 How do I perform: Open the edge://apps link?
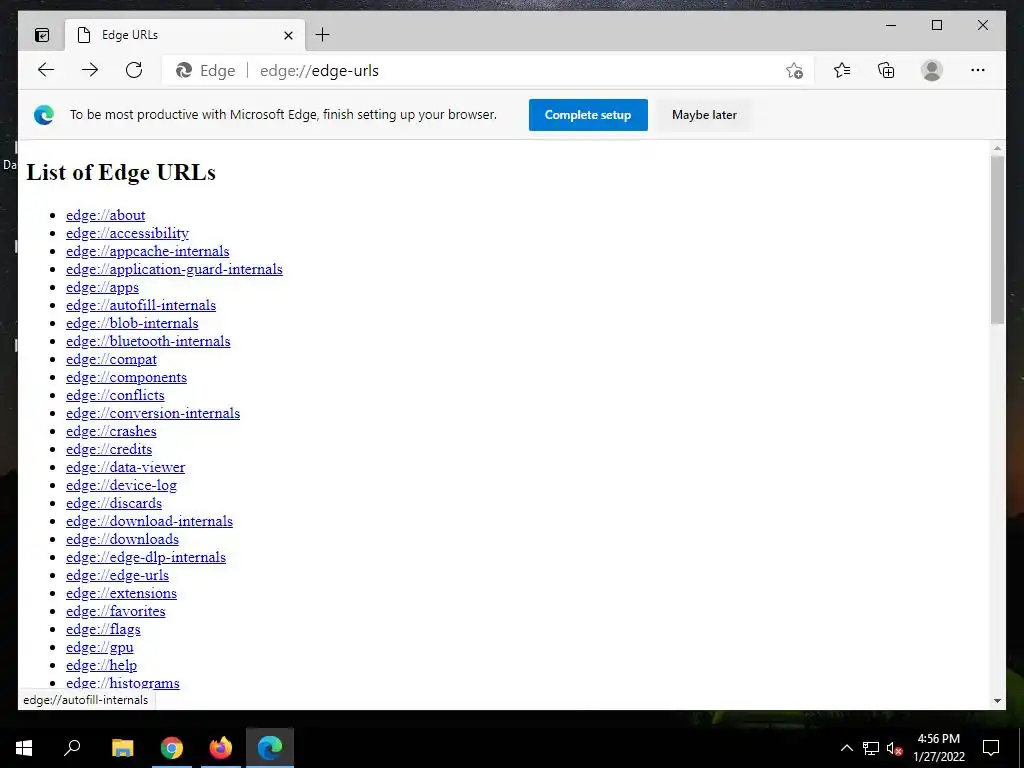[x=103, y=287]
